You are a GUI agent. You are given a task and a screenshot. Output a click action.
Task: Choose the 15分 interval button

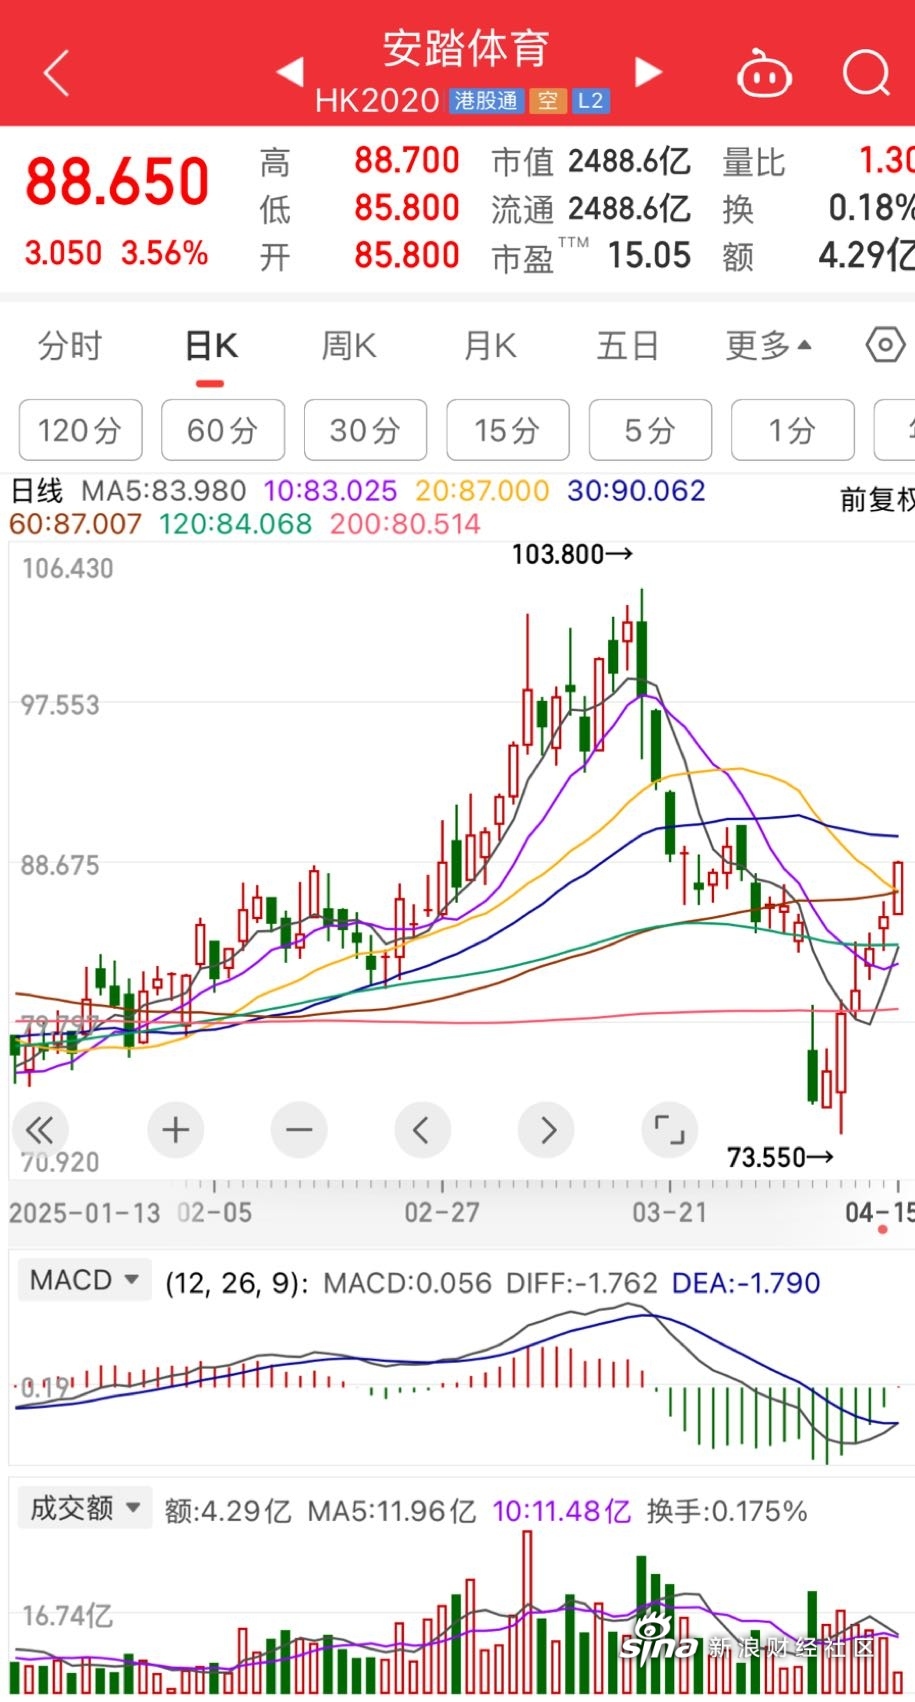(508, 430)
